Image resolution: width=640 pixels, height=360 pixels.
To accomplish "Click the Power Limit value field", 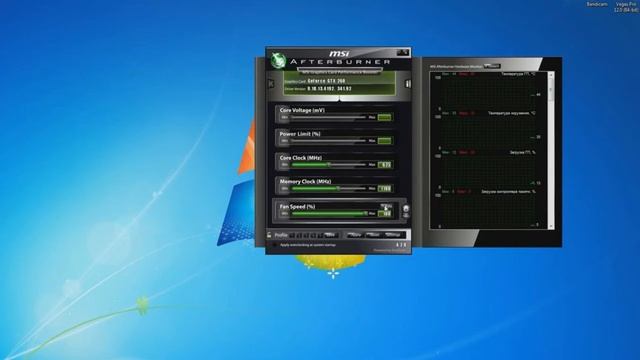I will pos(384,141).
